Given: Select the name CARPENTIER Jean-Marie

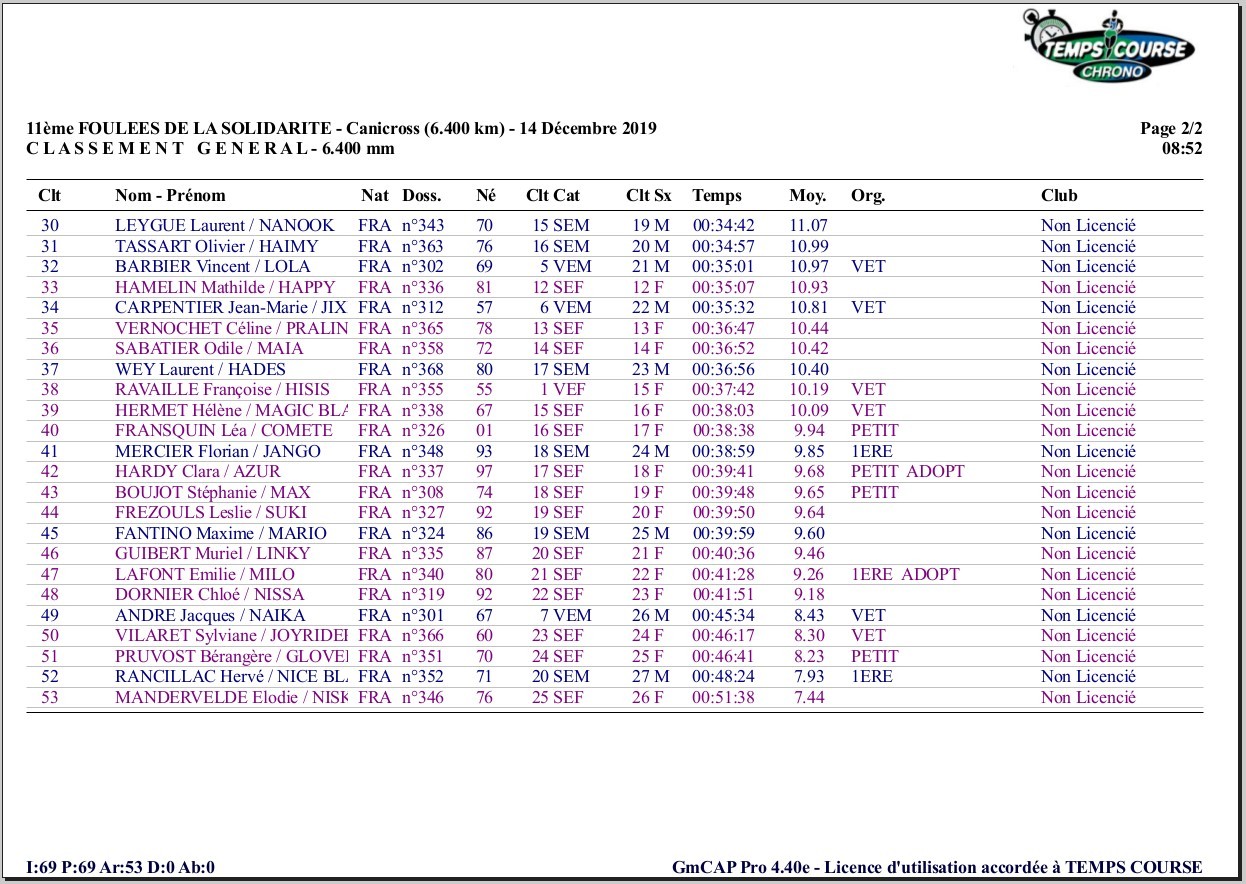Looking at the screenshot, I should click(x=214, y=308).
